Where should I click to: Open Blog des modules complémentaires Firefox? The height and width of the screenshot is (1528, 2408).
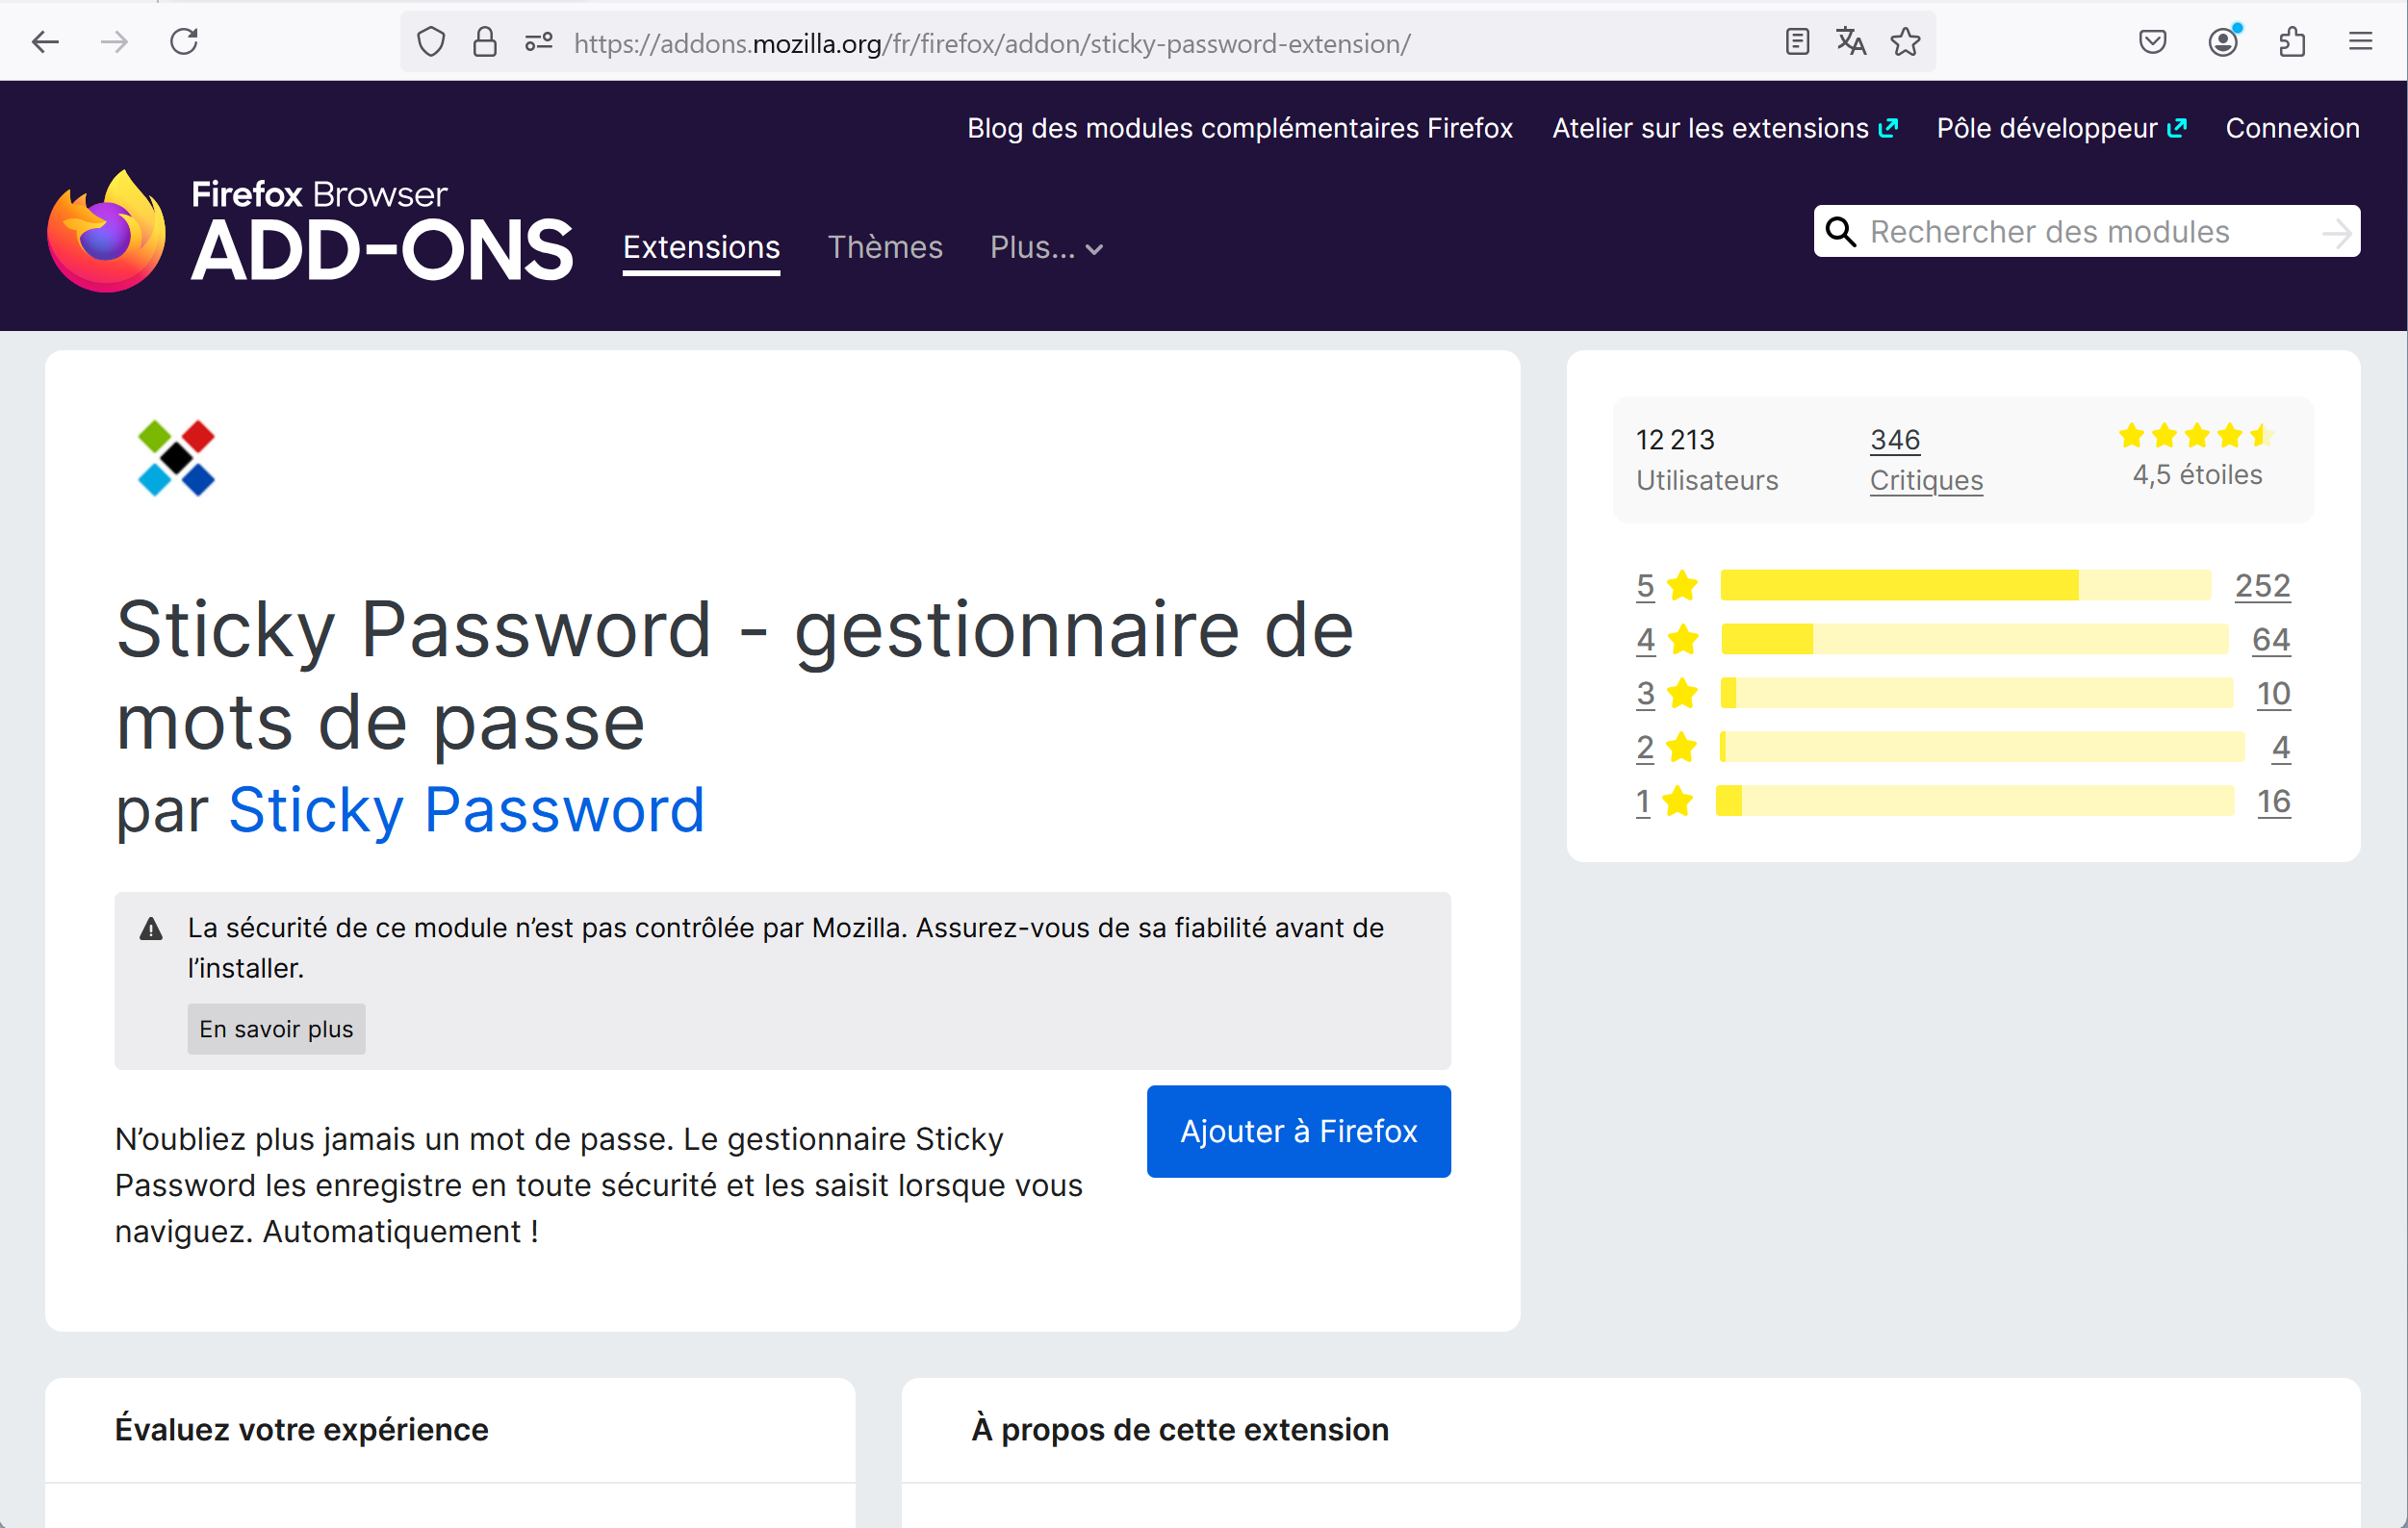coord(1240,128)
